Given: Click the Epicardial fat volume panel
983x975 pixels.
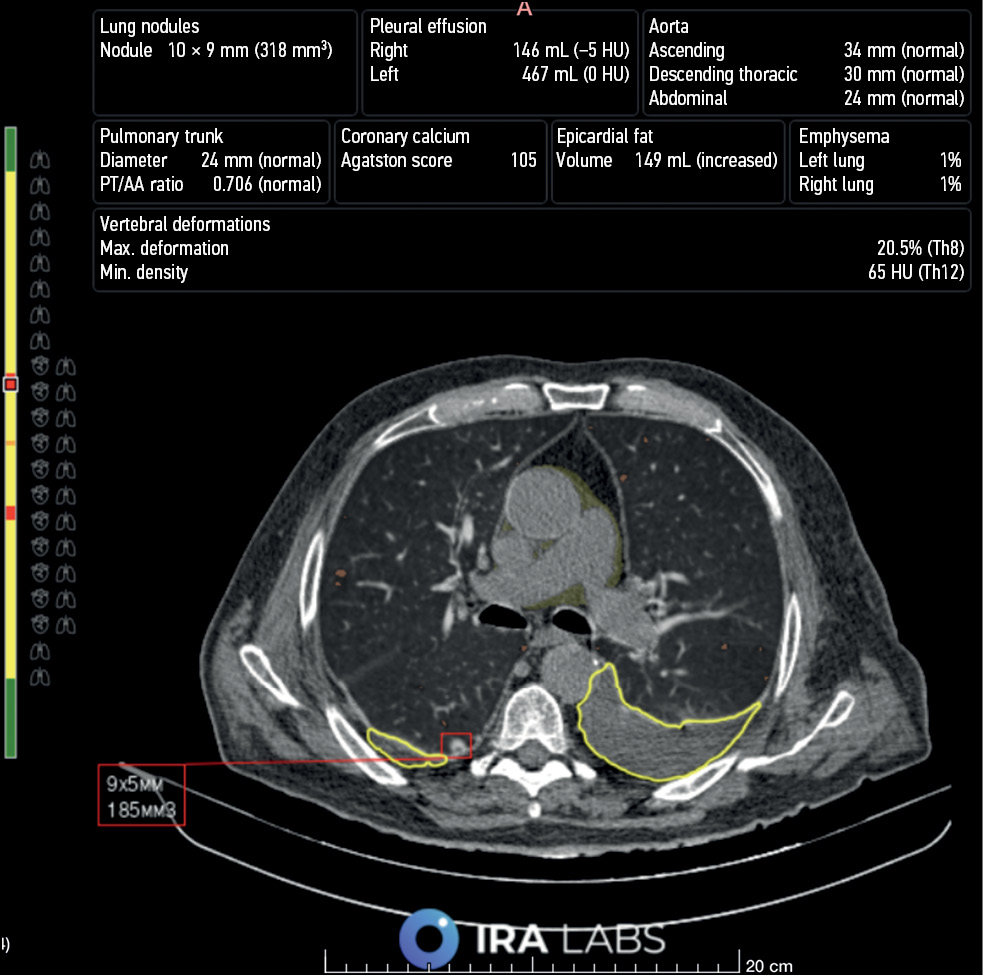Looking at the screenshot, I should [x=667, y=161].
